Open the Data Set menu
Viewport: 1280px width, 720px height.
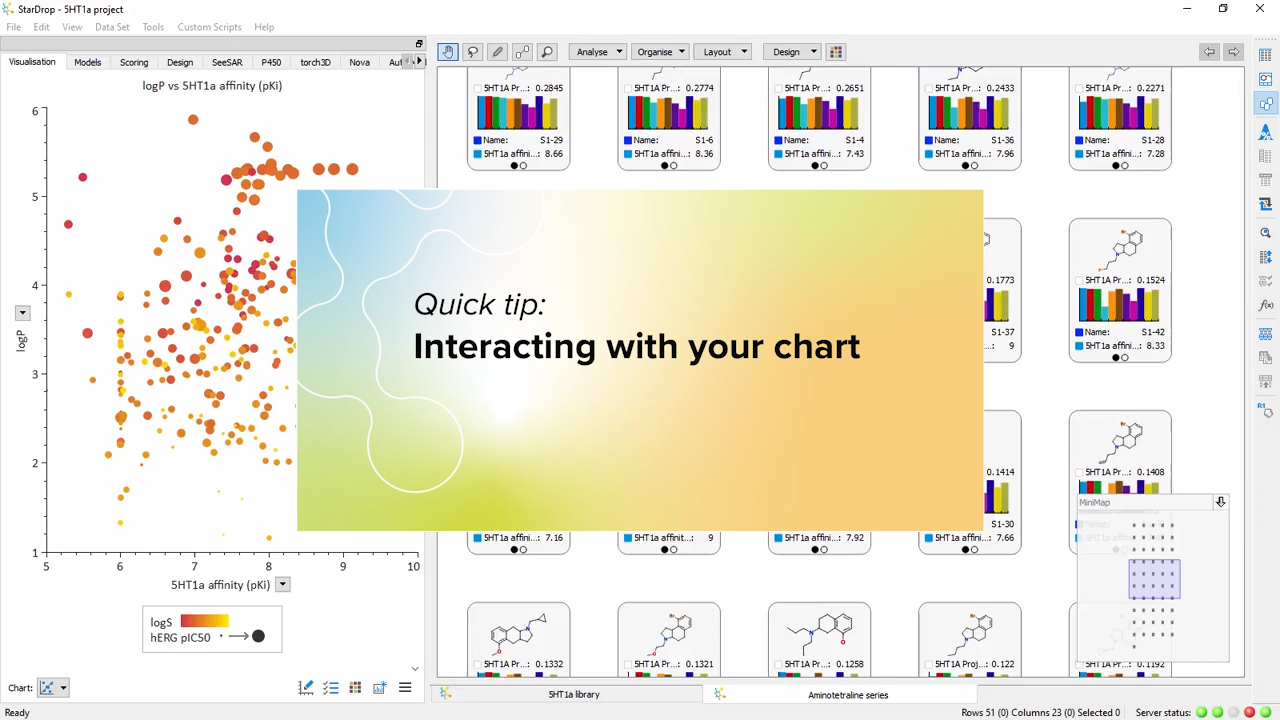112,27
